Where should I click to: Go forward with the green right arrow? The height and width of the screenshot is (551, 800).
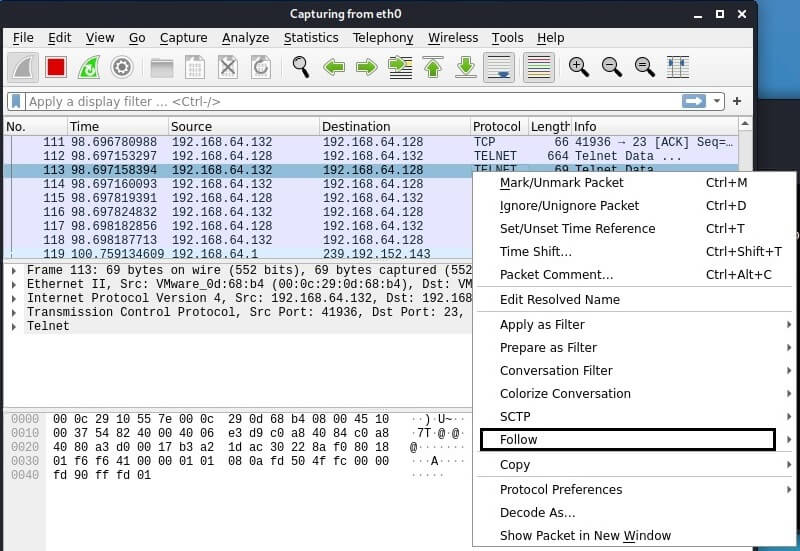tap(367, 67)
